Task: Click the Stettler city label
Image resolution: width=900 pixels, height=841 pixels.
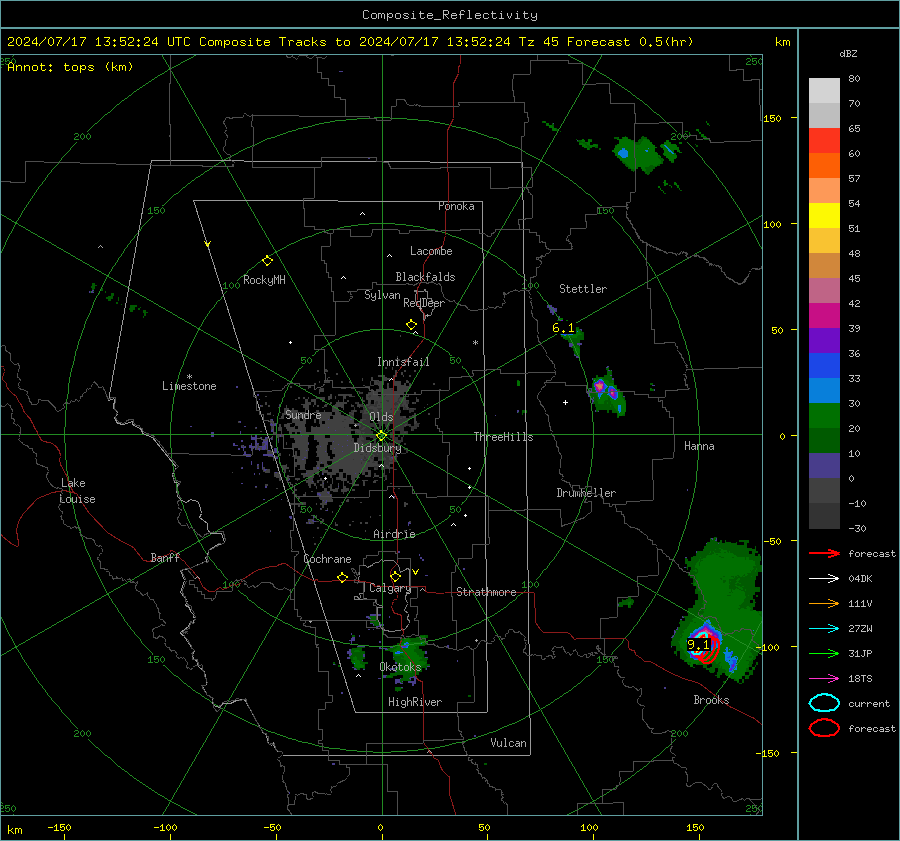Action: pyautogui.click(x=583, y=289)
